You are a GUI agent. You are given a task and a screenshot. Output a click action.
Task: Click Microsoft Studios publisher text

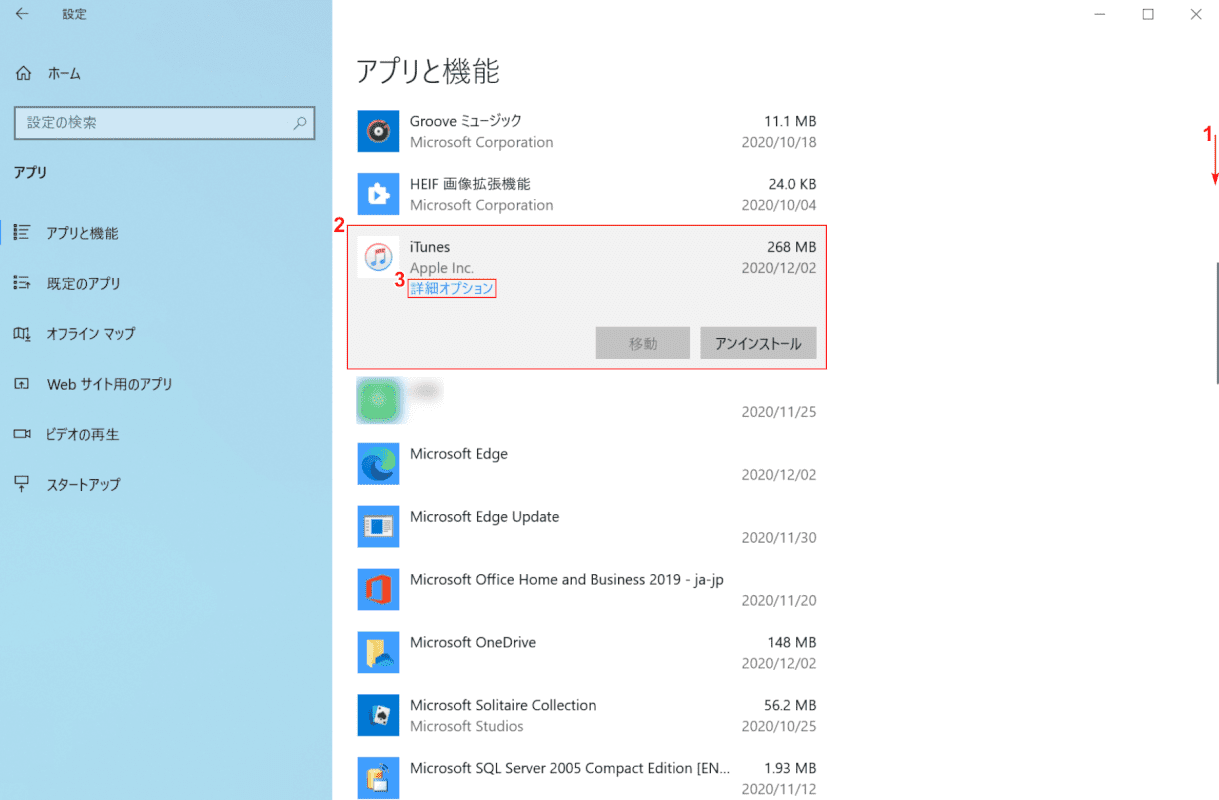tap(466, 726)
